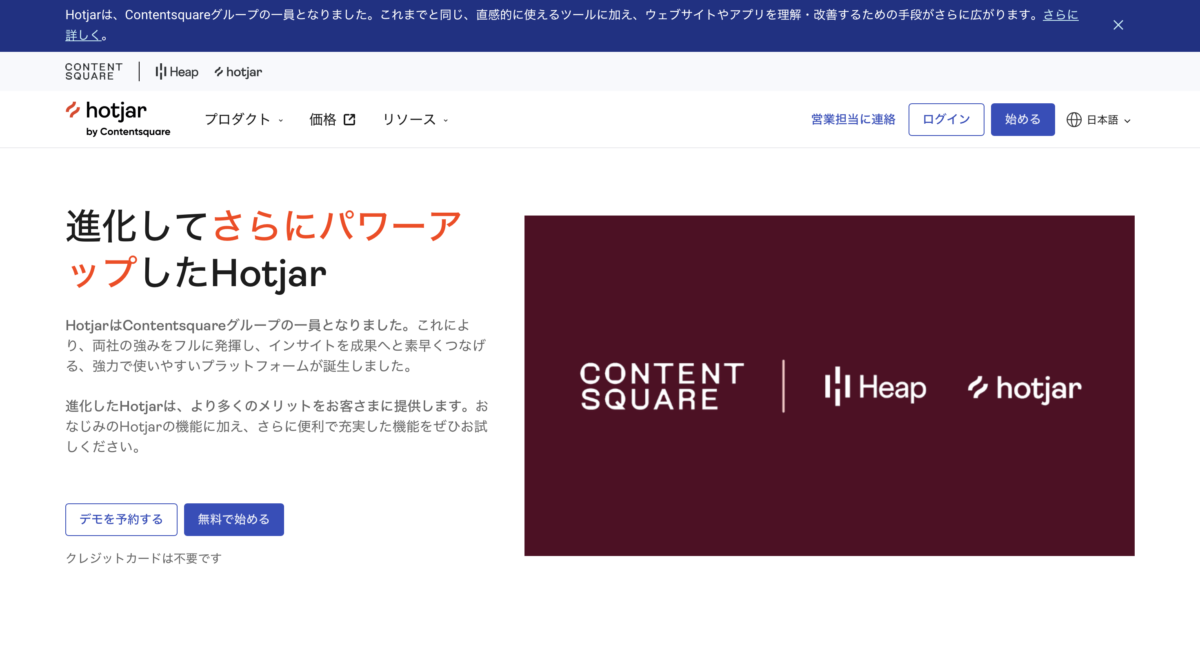
Task: Click the クレジットカードは不要です text
Action: pos(143,558)
